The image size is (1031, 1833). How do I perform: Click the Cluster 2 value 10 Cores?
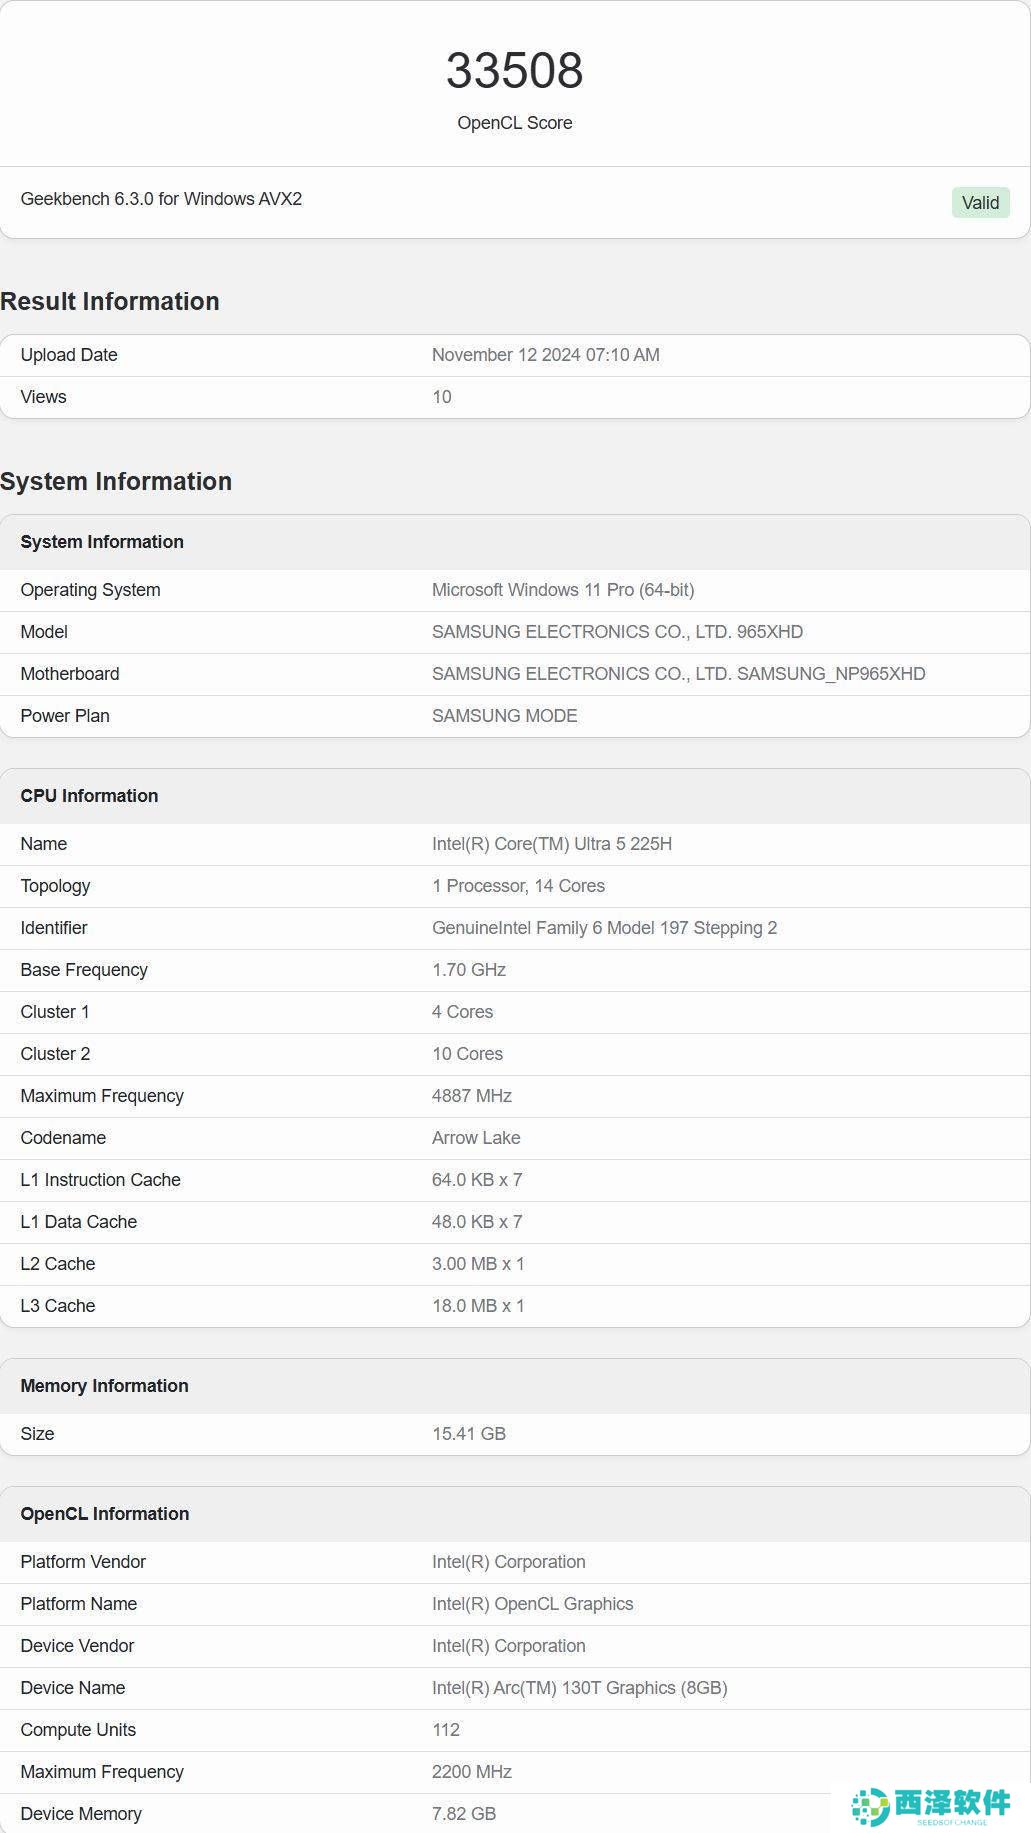467,1054
